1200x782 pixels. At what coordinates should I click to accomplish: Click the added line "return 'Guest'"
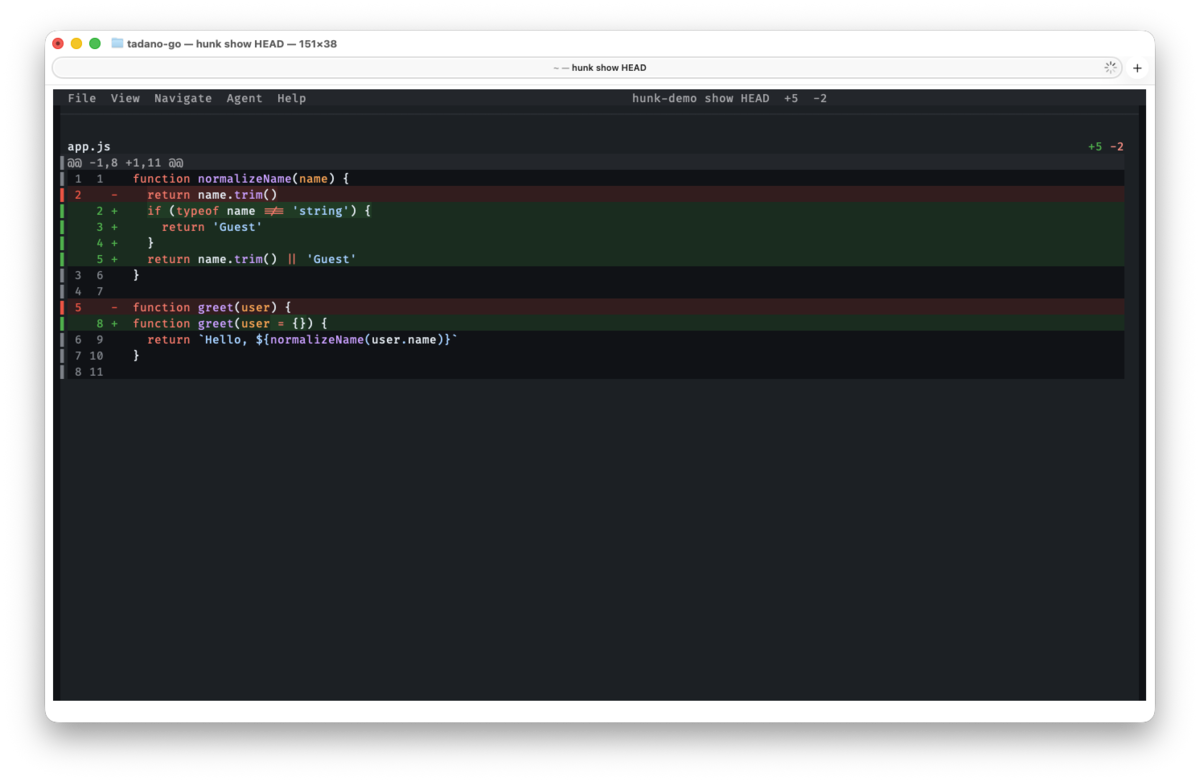point(592,227)
